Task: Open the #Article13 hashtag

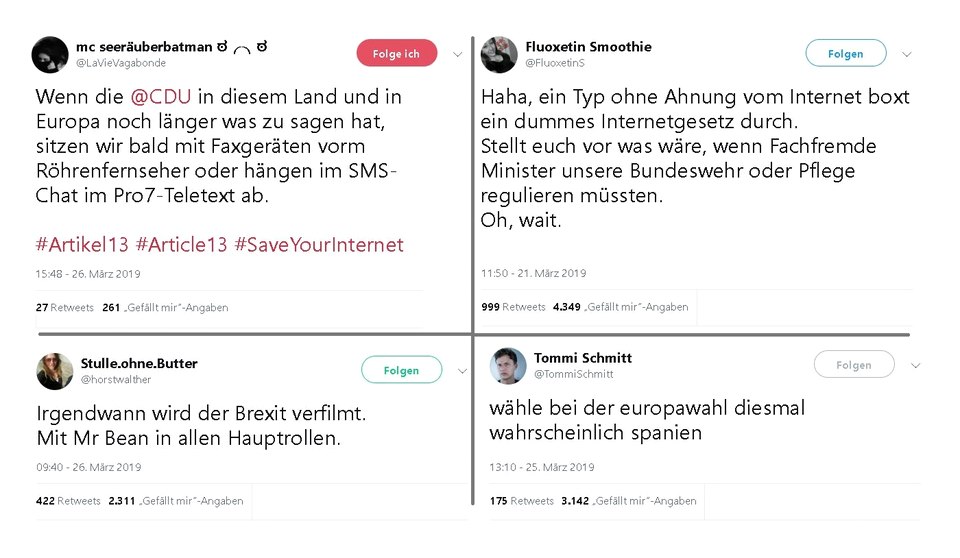Action: 181,245
